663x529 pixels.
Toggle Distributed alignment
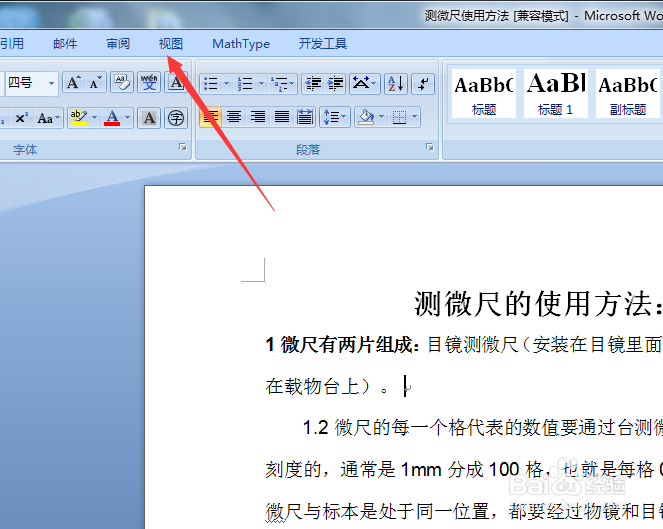coord(305,117)
